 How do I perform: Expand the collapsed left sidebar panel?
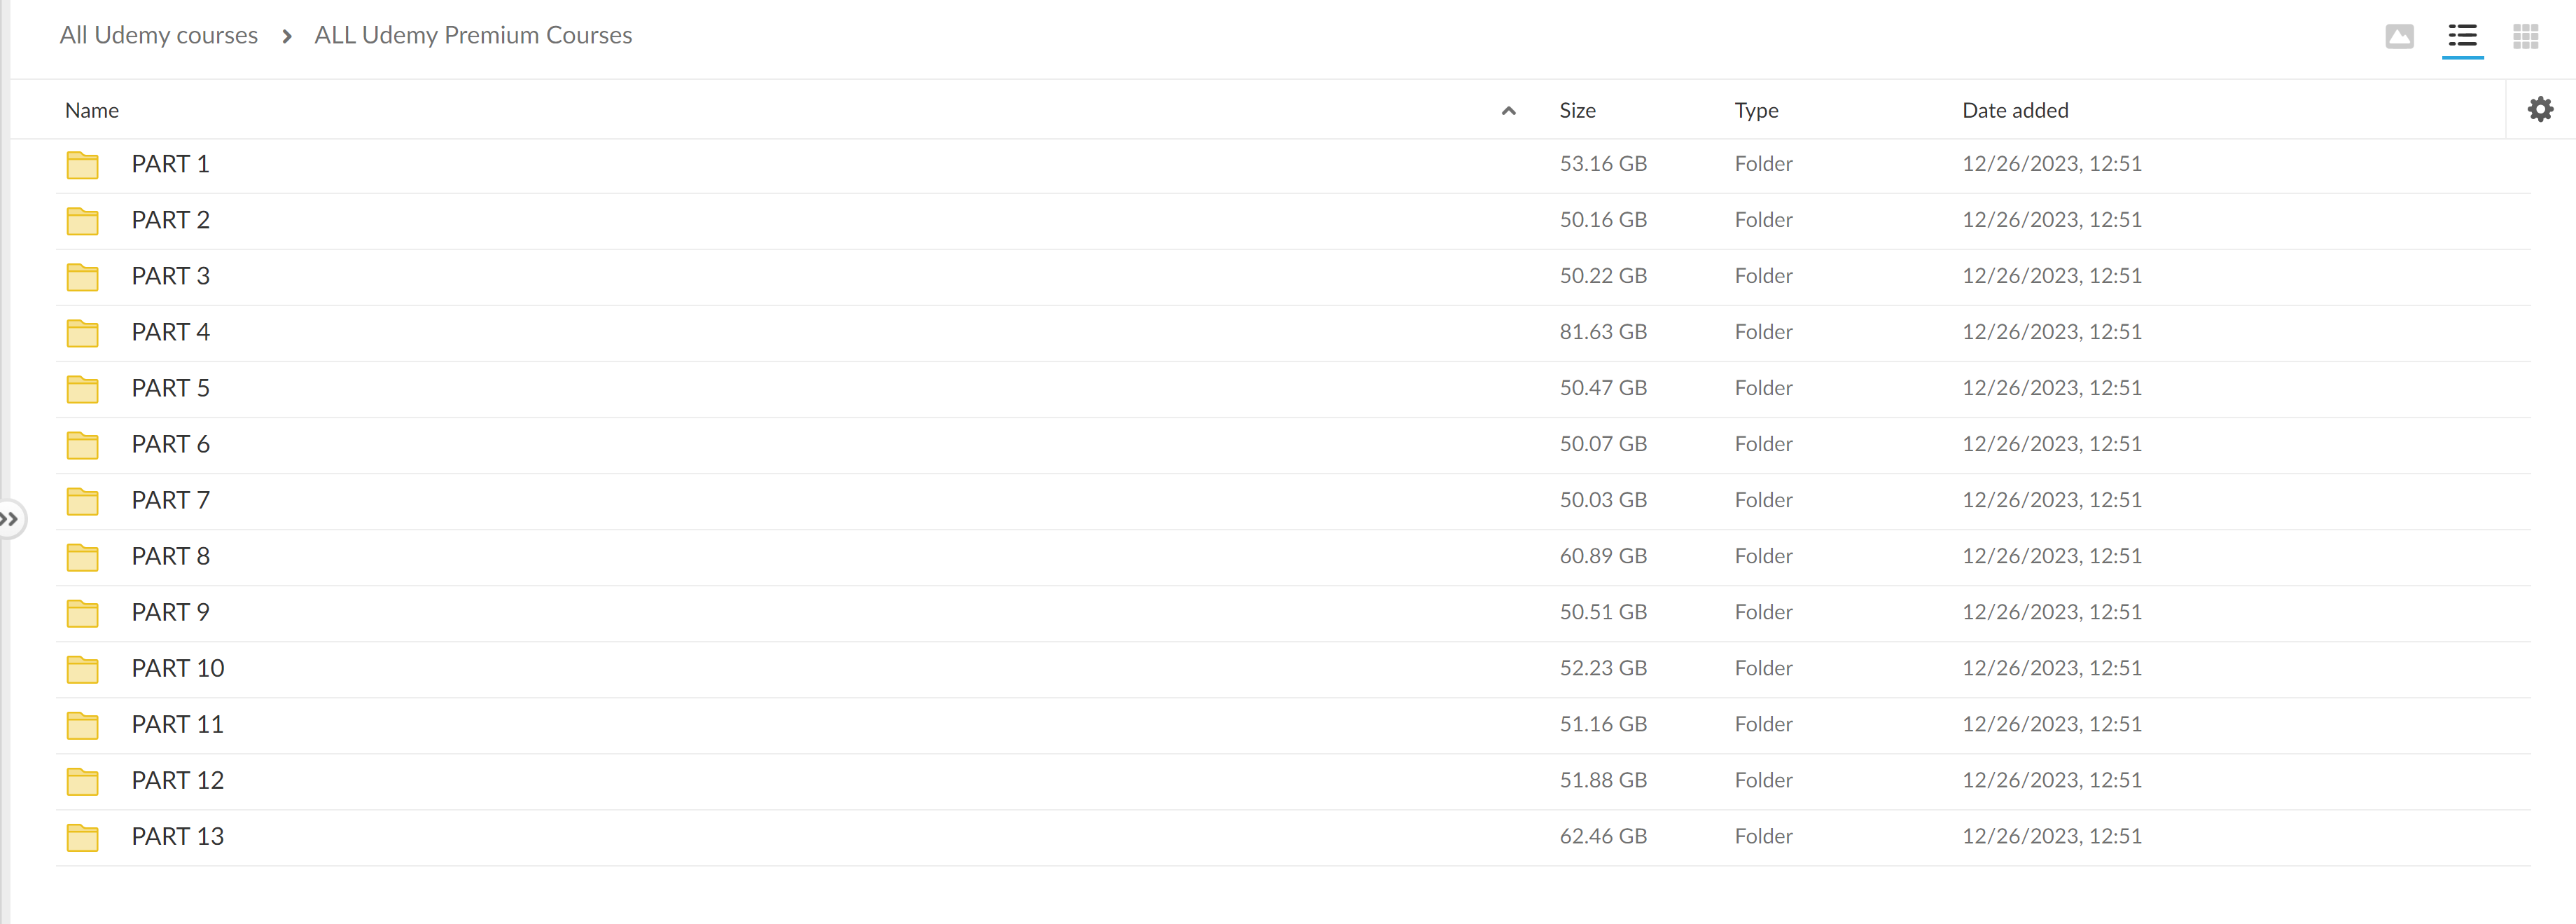tap(10, 519)
